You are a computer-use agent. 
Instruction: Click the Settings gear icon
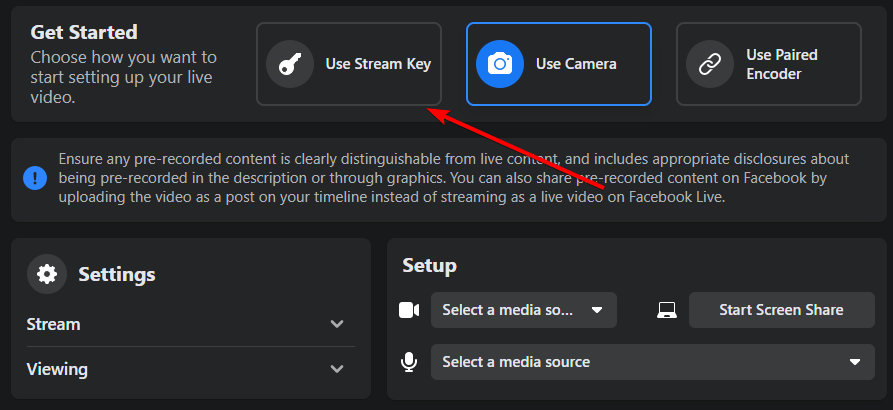(47, 273)
